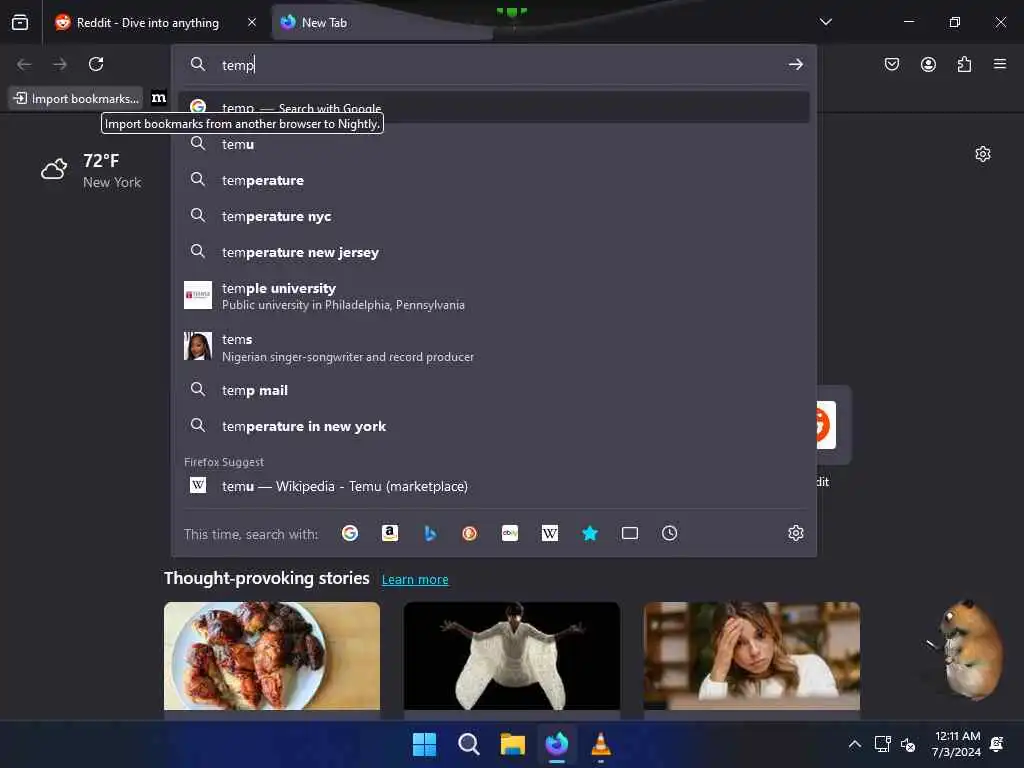Open the notifications bell in tray
This screenshot has height=768, width=1024.
point(997,744)
